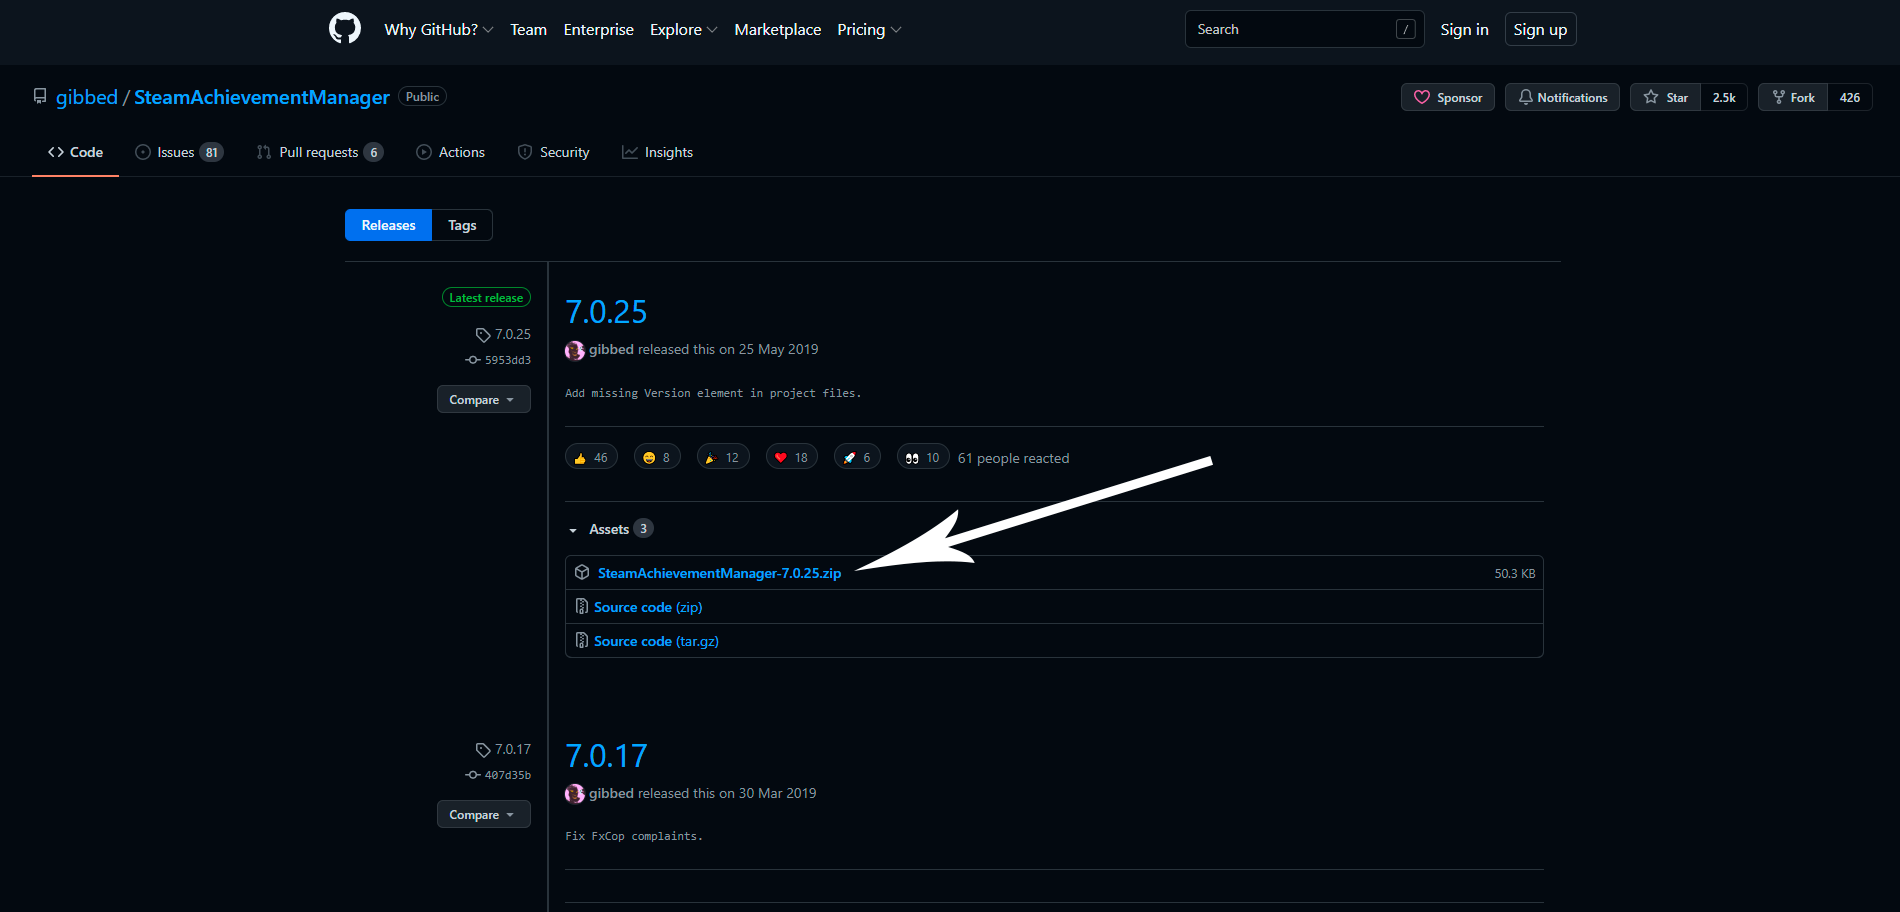Open the Why GitHub? dropdown menu
Screen dimensions: 1900x912
click(439, 30)
